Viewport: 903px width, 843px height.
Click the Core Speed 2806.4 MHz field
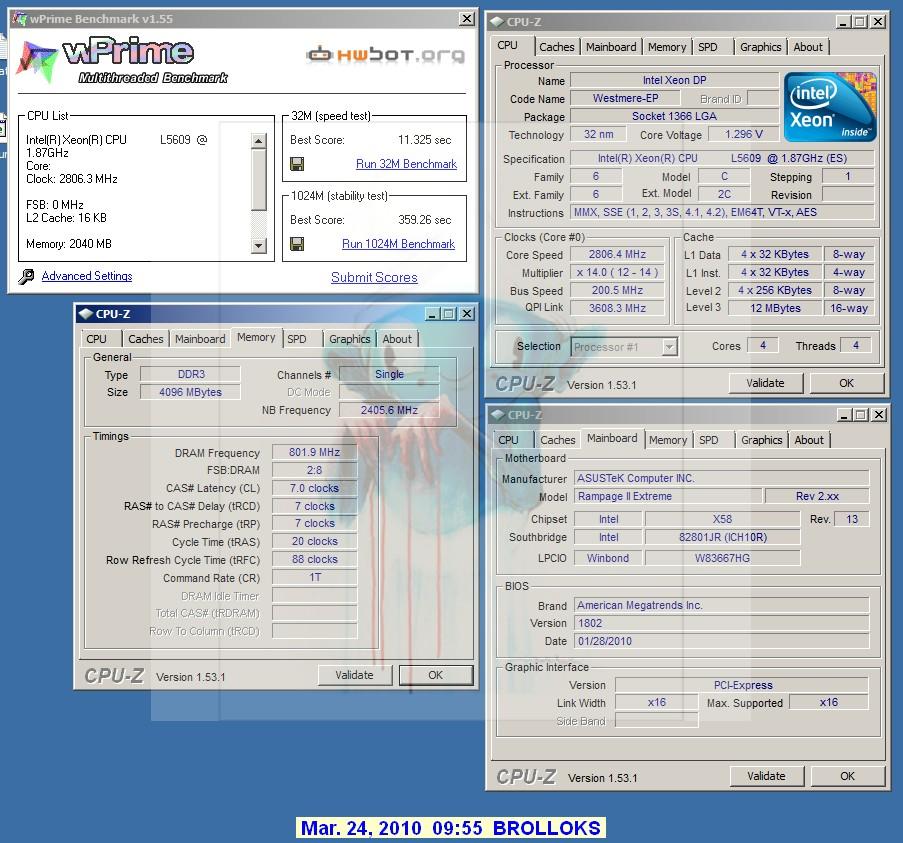[617, 255]
